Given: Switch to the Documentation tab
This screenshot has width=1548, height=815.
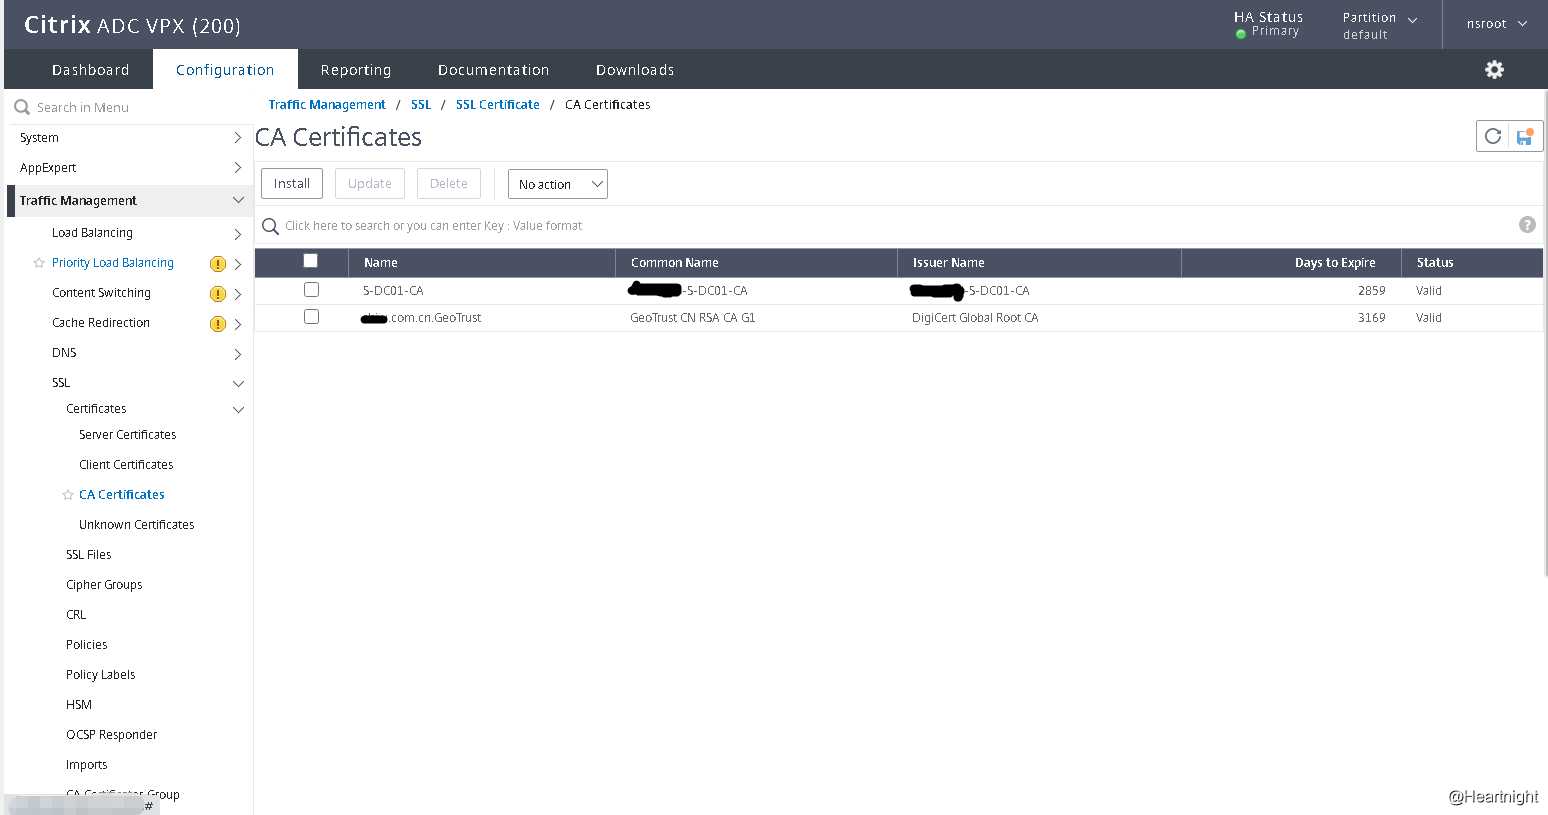Looking at the screenshot, I should (x=493, y=70).
